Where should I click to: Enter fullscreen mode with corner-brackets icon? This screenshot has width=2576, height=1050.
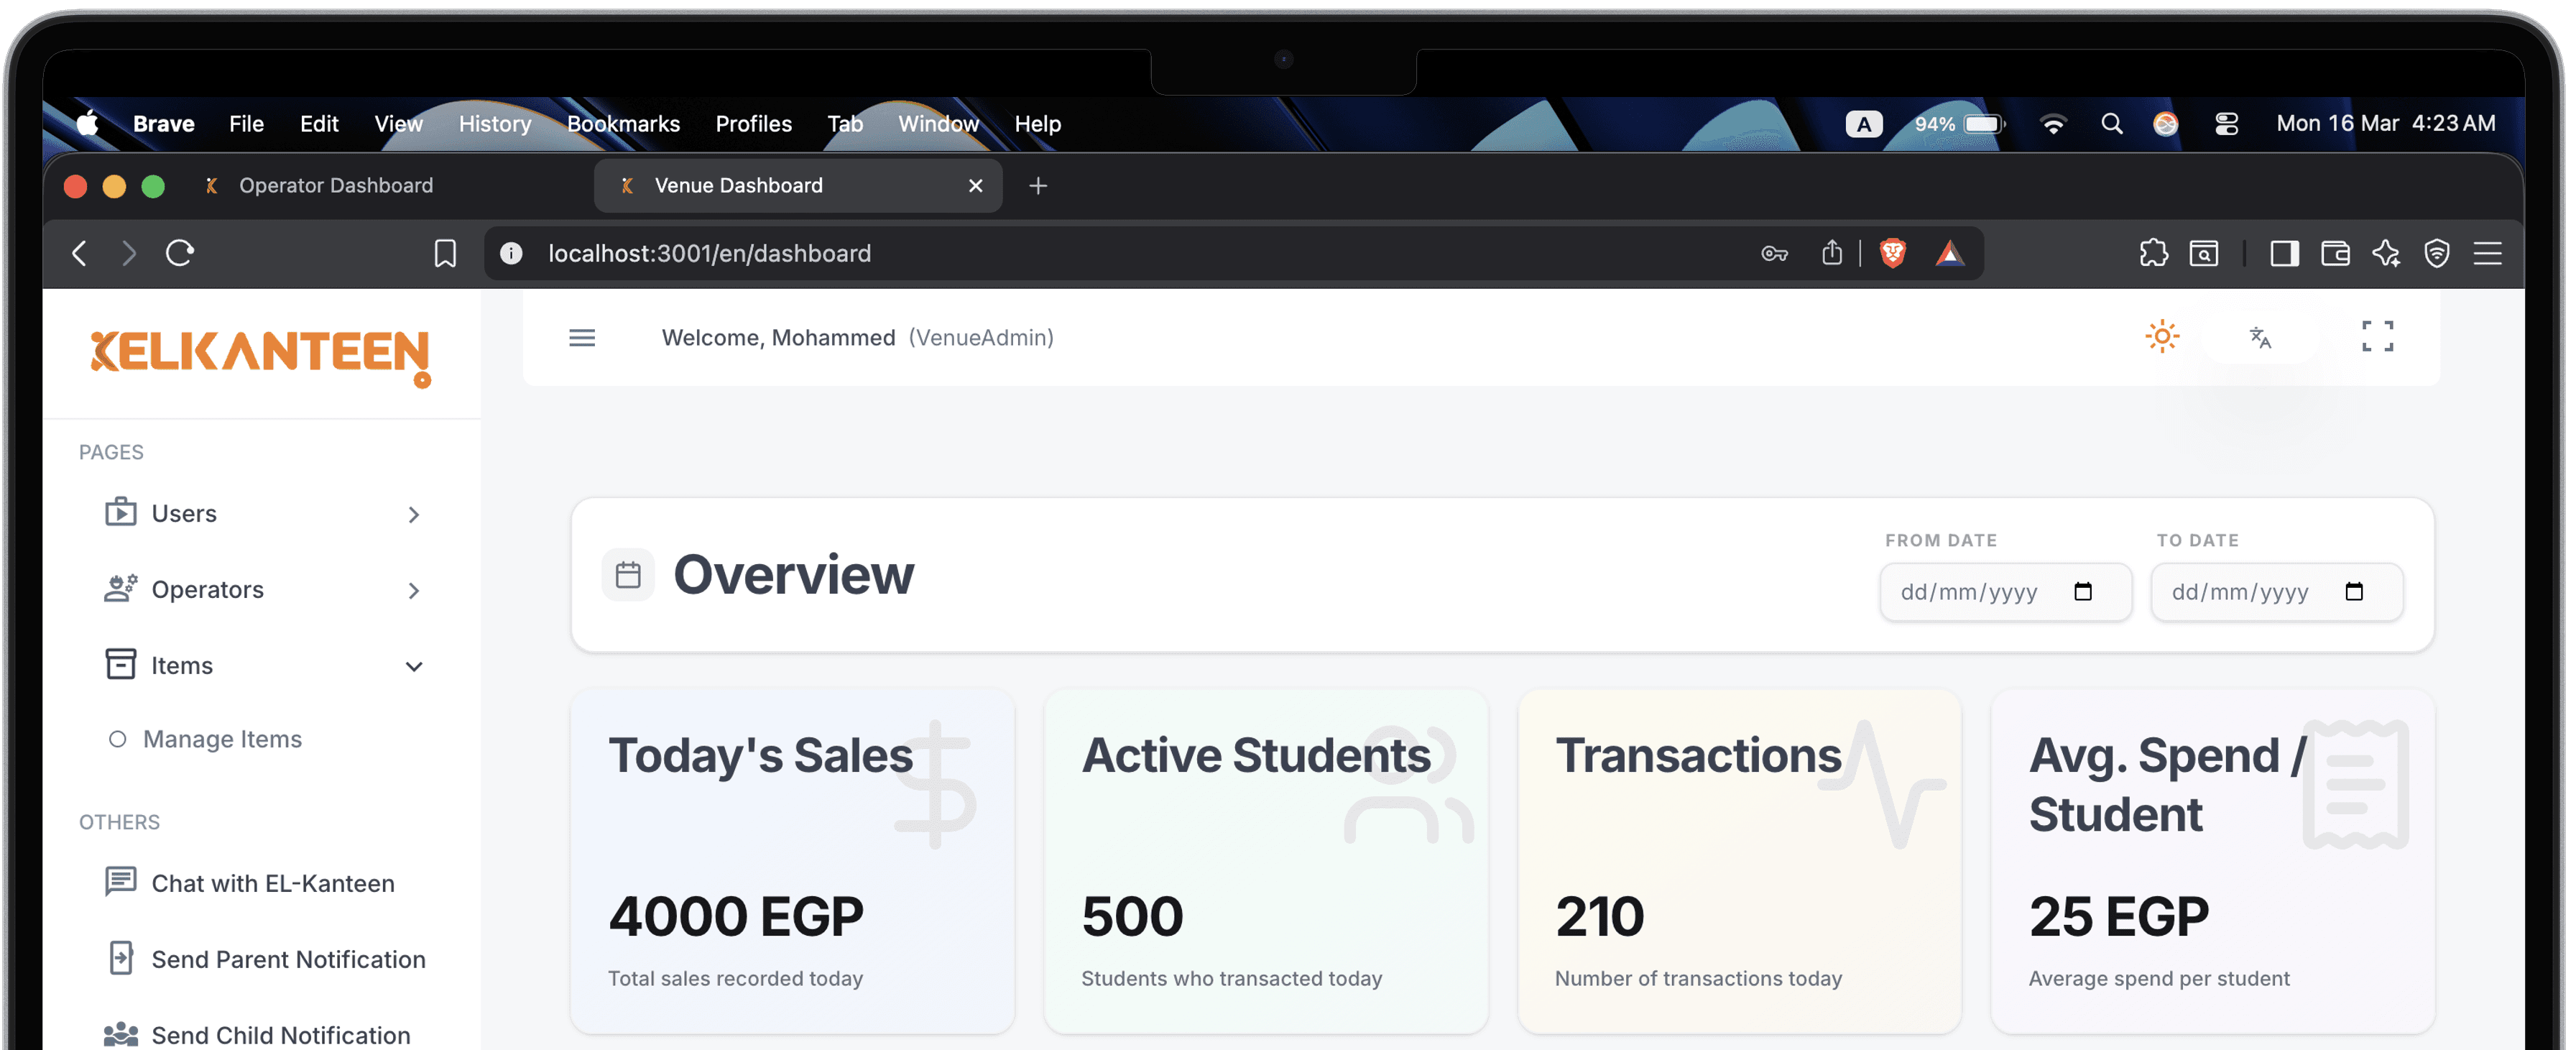[x=2377, y=337]
